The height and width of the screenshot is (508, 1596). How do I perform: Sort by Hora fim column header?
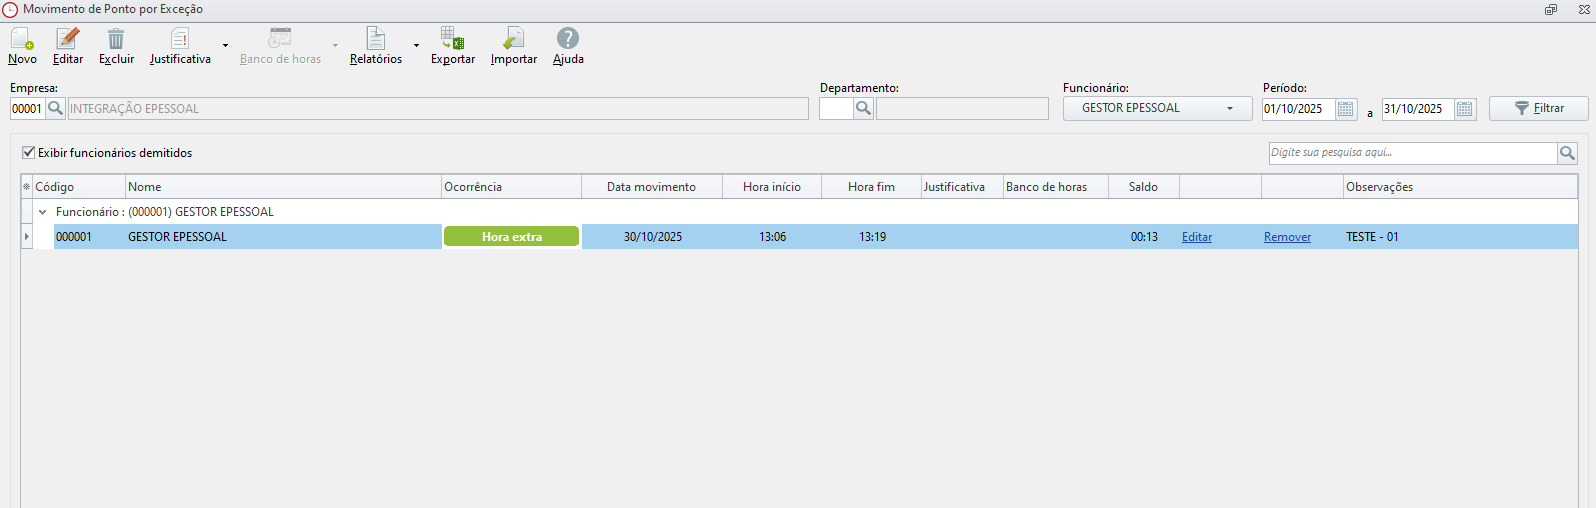click(871, 187)
